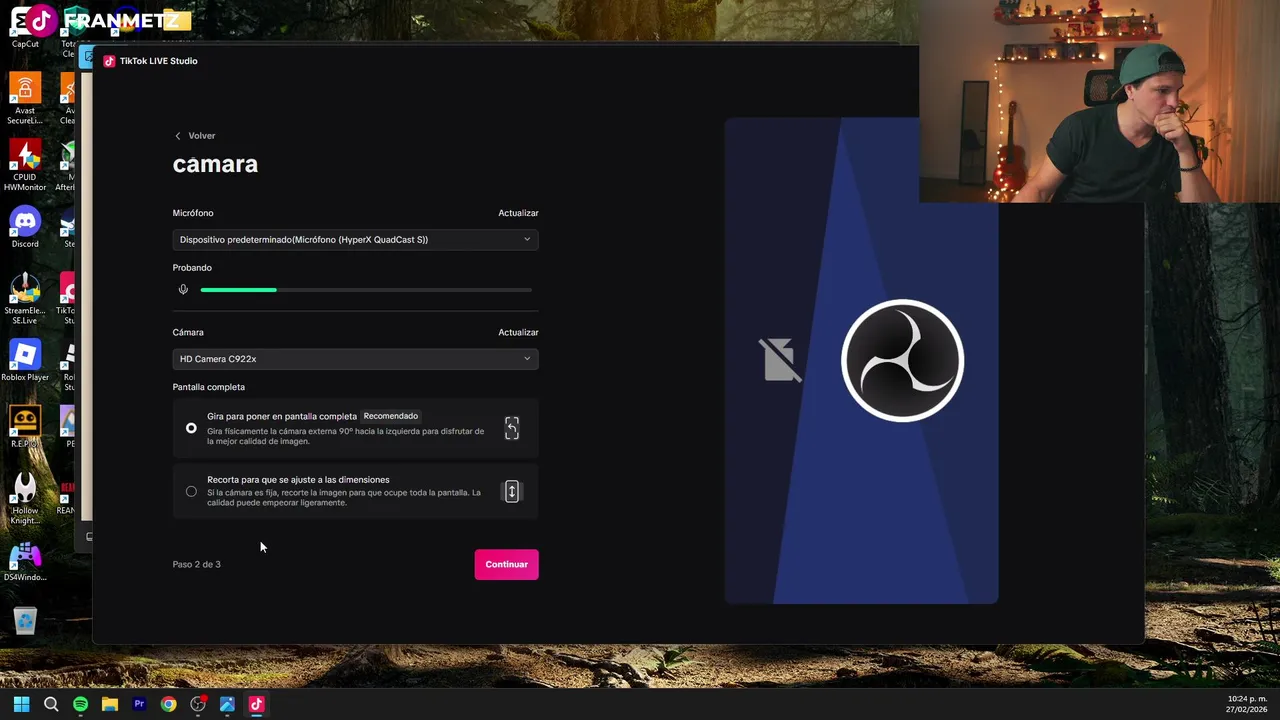Click the TikTok LIVE Studio title icon
The width and height of the screenshot is (1280, 720).
pyautogui.click(x=109, y=61)
